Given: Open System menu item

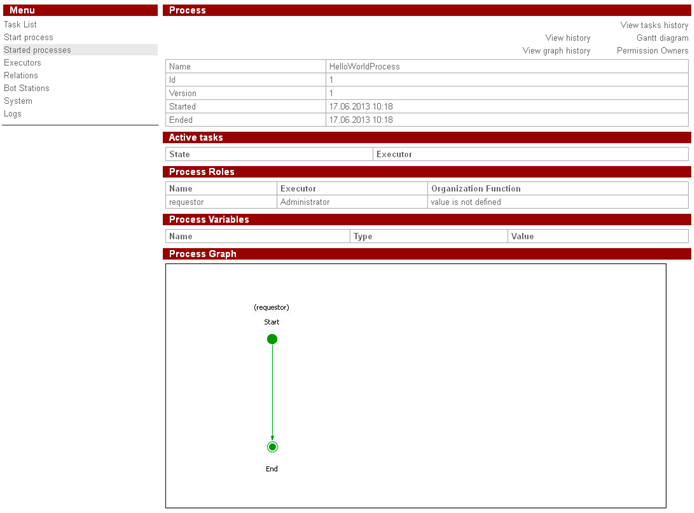Looking at the screenshot, I should [18, 101].
